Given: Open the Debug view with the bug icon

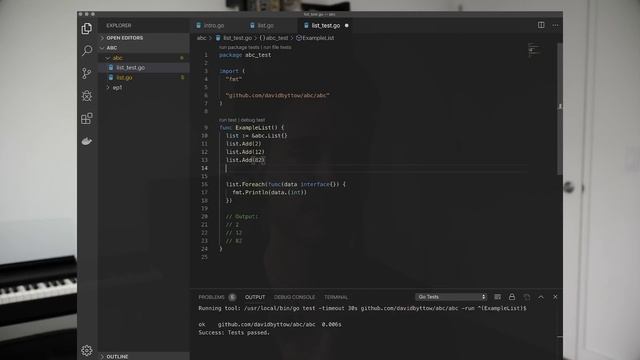Looking at the screenshot, I should [87, 96].
